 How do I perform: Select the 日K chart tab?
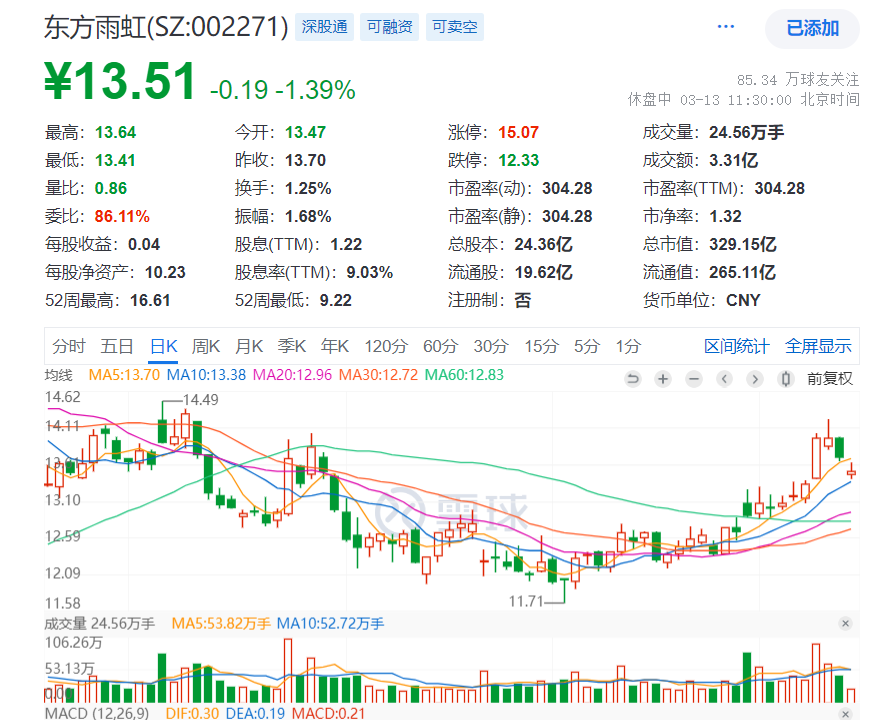point(164,346)
